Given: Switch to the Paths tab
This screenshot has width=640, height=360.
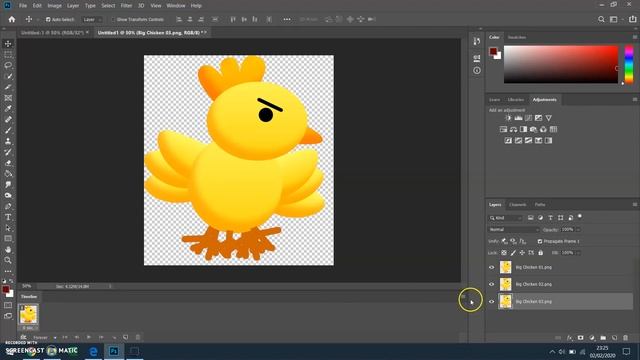Looking at the screenshot, I should coord(540,204).
